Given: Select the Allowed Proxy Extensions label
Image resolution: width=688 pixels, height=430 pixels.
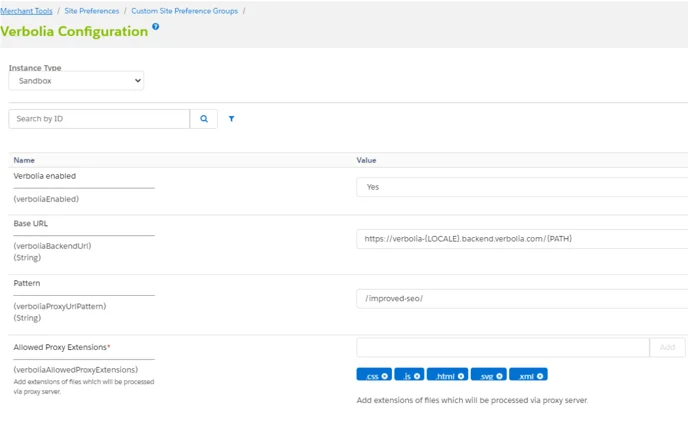Looking at the screenshot, I should (x=61, y=347).
